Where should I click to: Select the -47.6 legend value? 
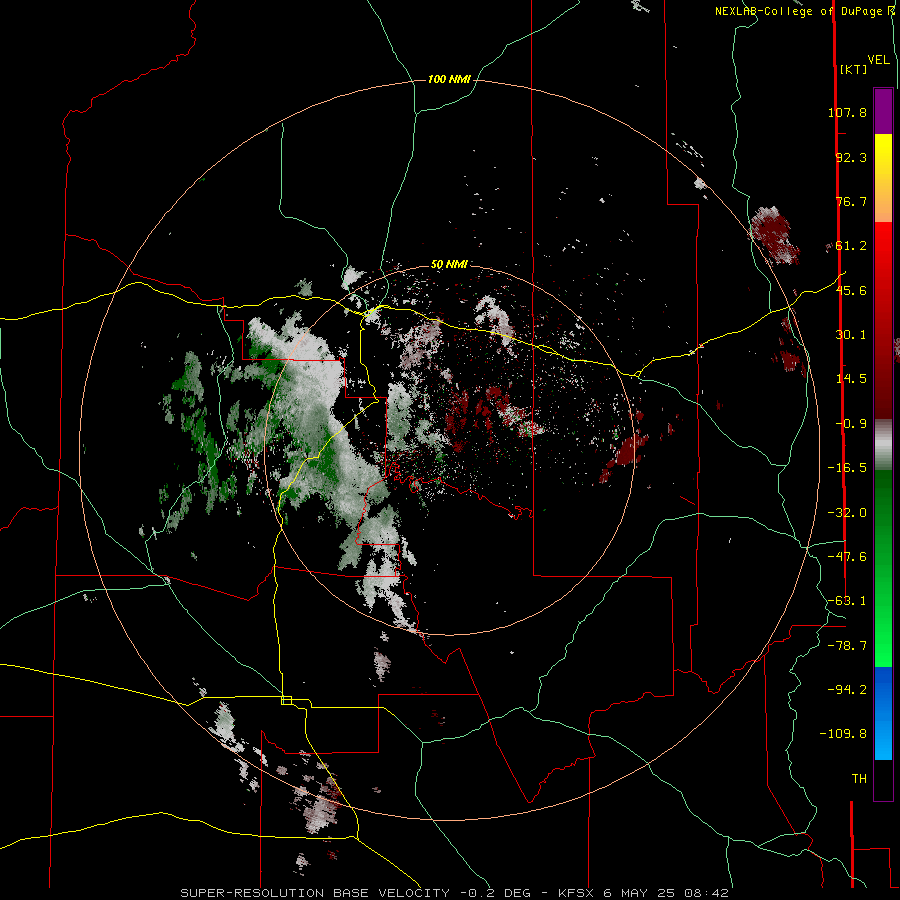pyautogui.click(x=847, y=557)
